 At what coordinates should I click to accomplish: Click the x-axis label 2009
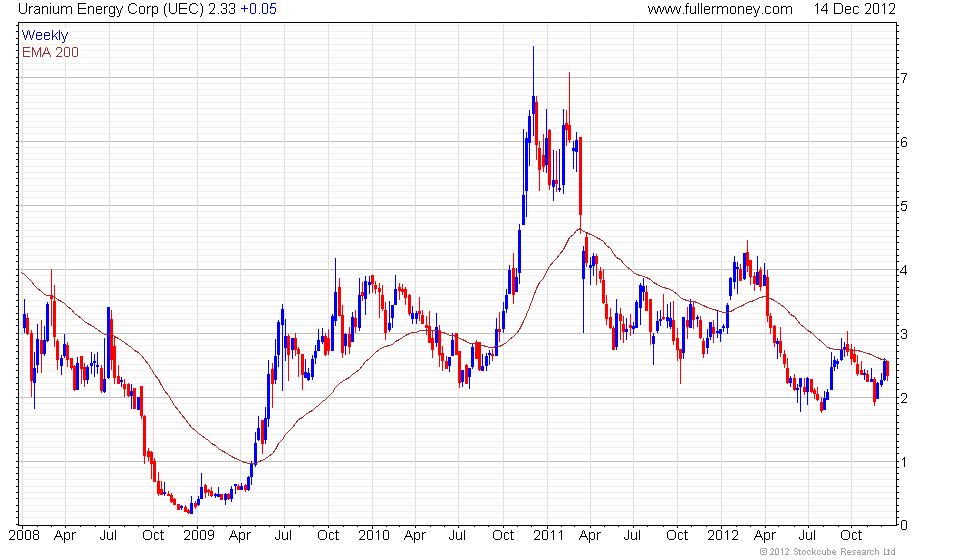[x=199, y=536]
